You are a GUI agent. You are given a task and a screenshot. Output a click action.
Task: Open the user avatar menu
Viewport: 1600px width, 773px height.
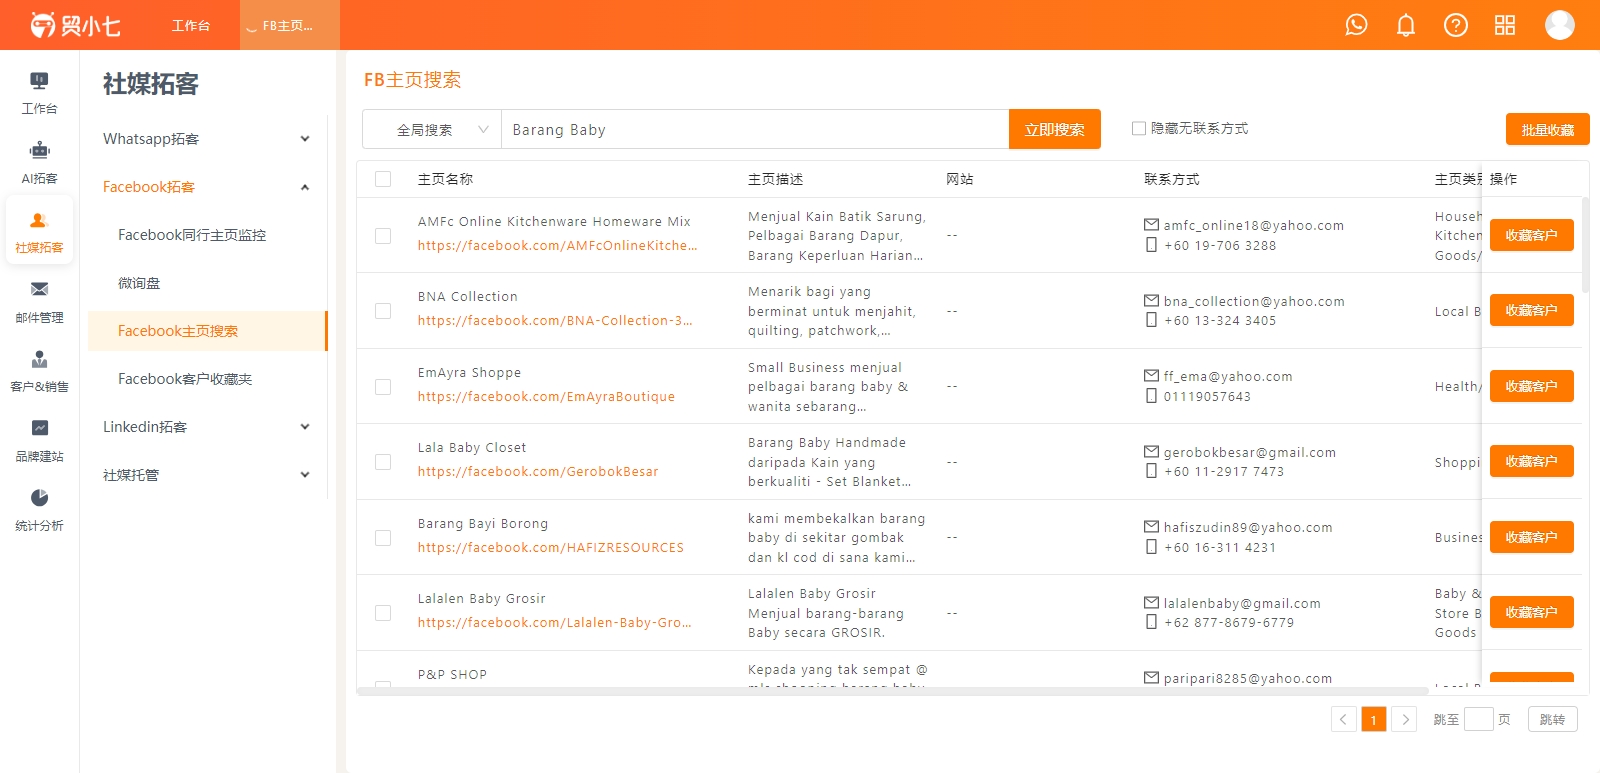point(1560,25)
